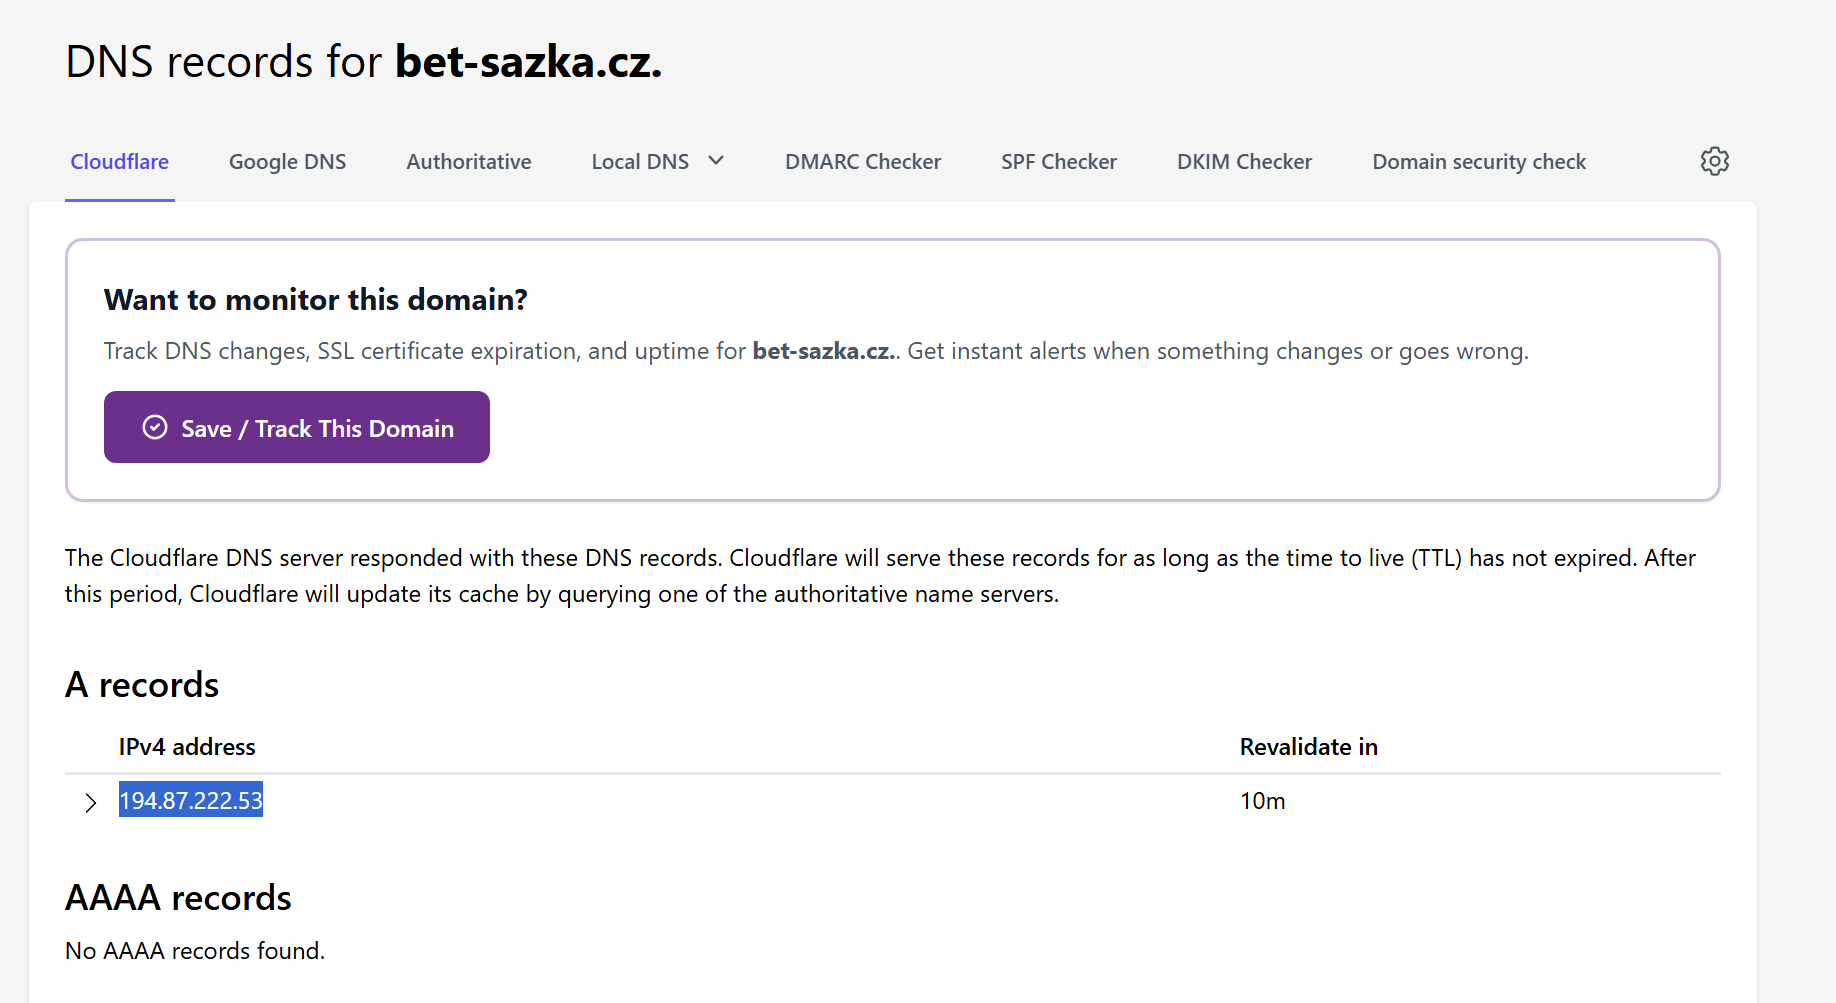Click the A records heading
The height and width of the screenshot is (1003, 1836).
click(x=142, y=685)
